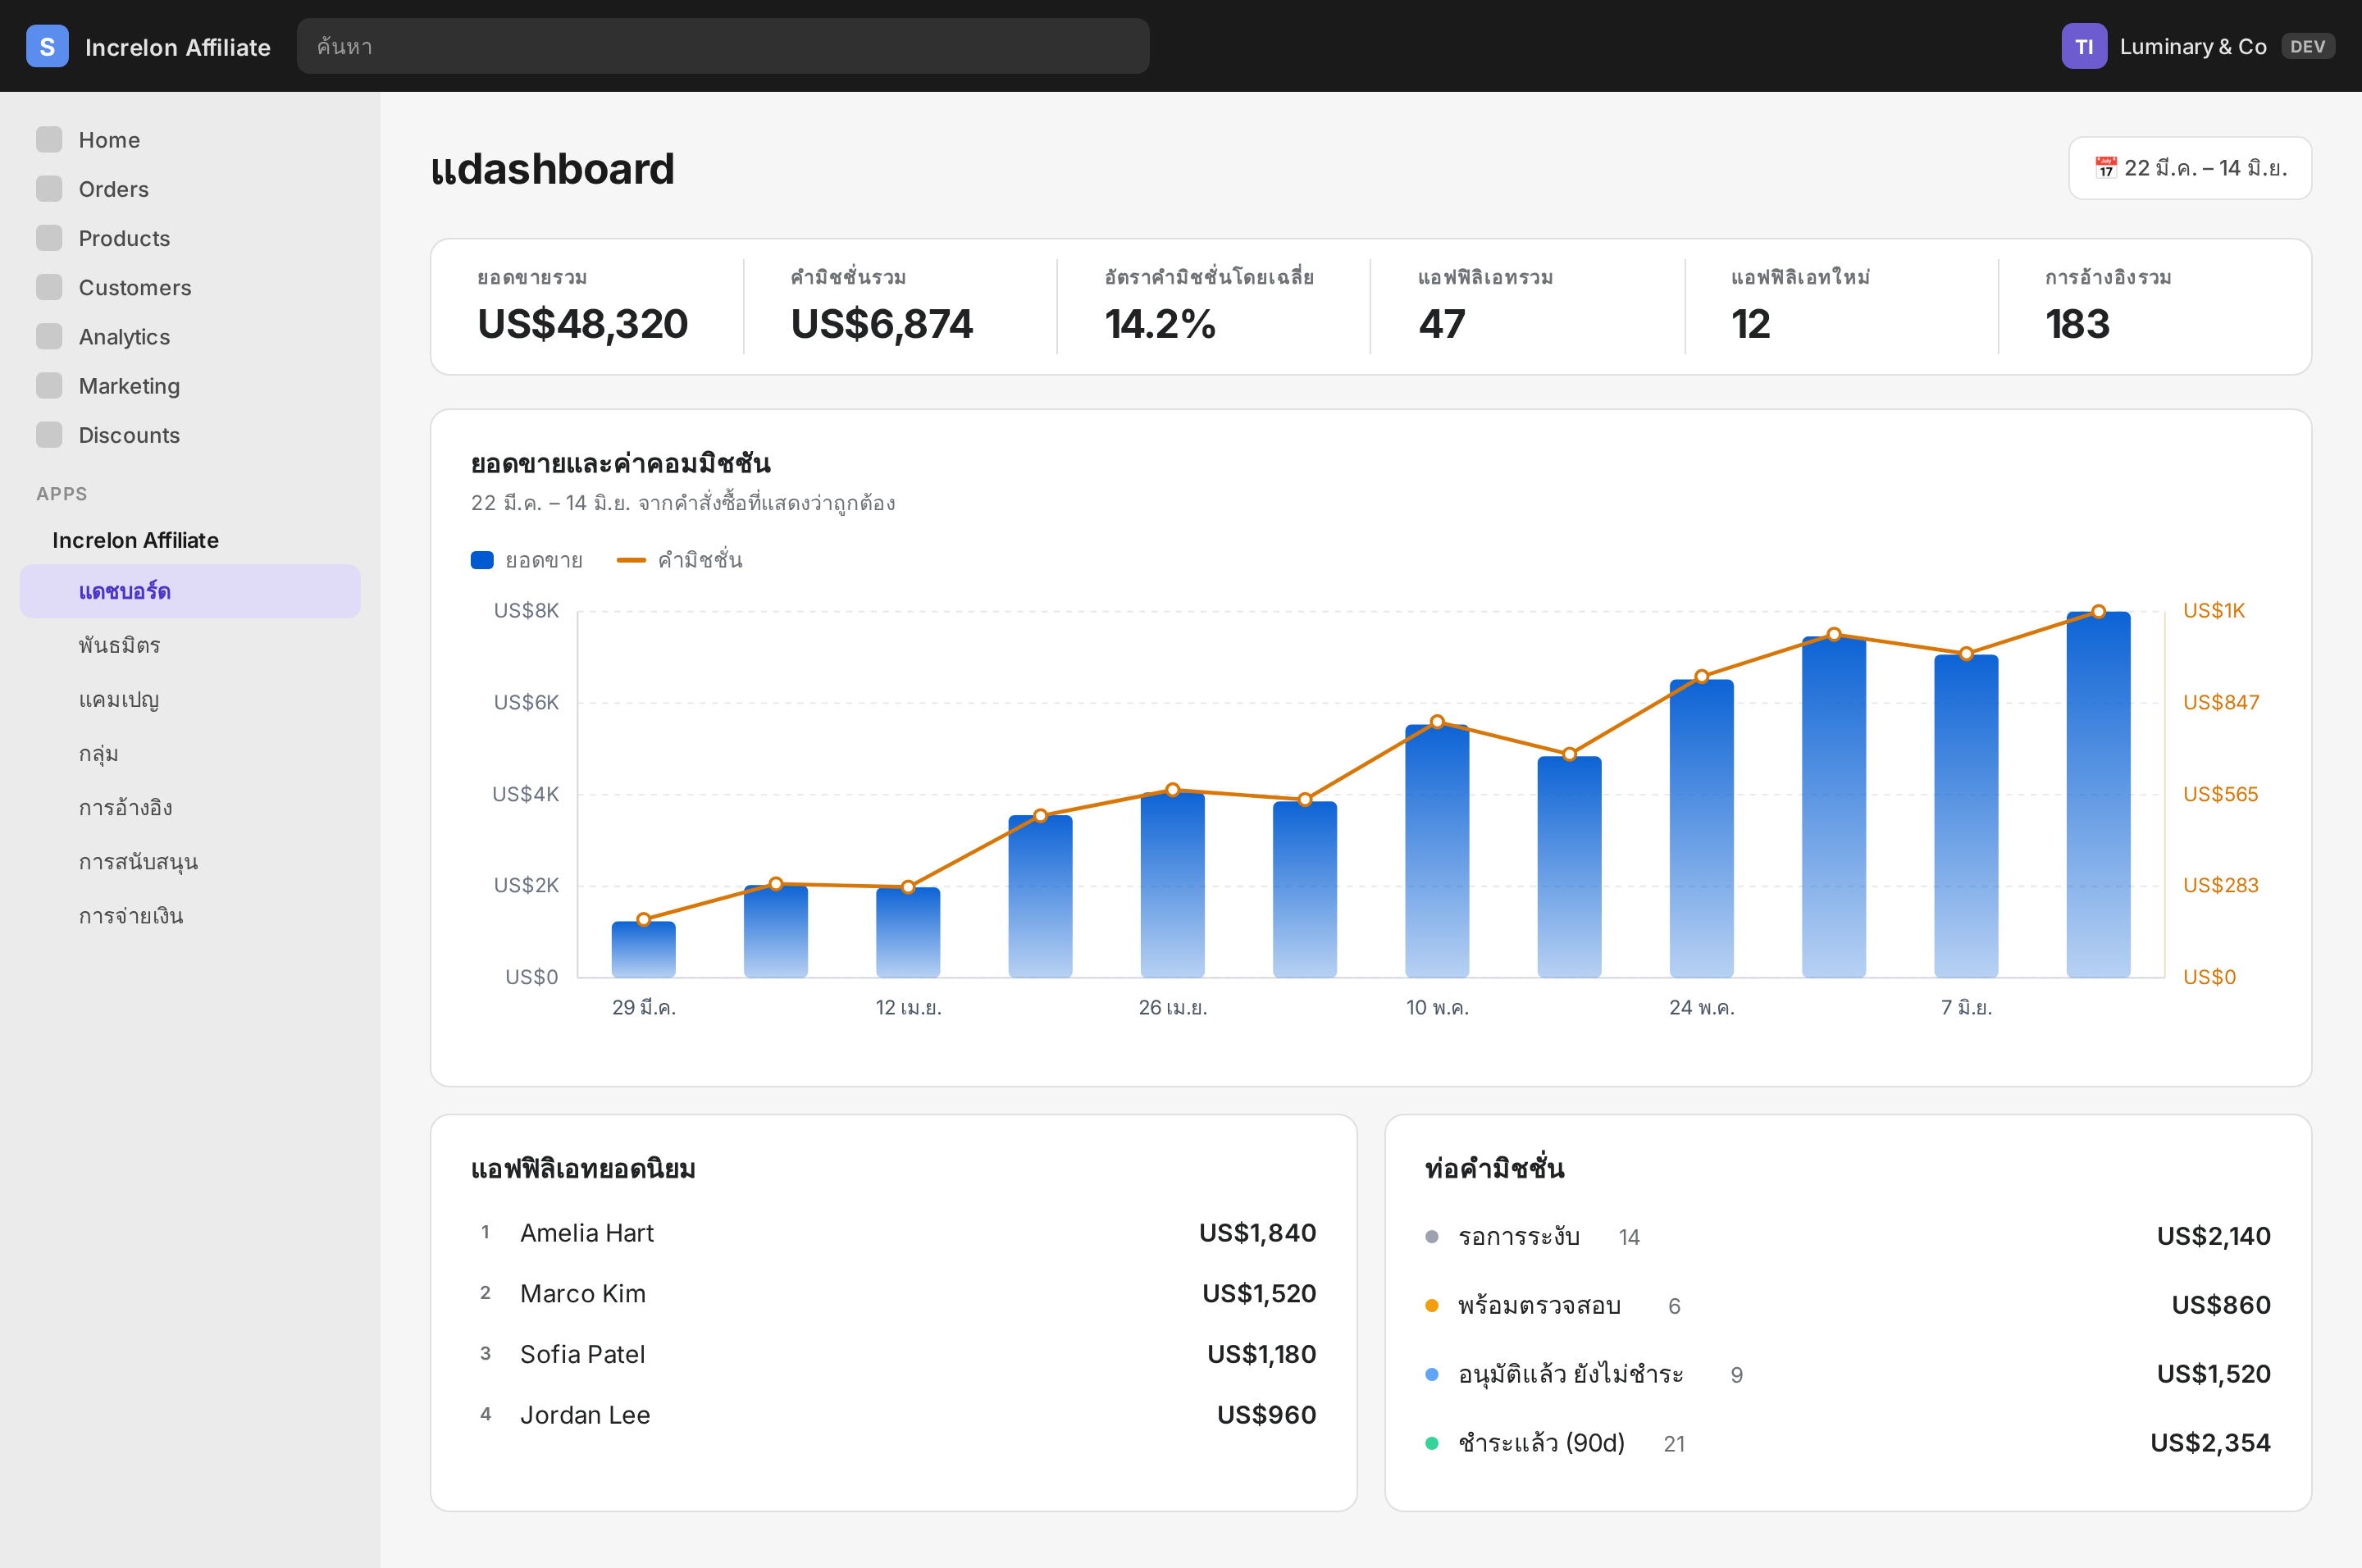This screenshot has height=1568, width=2362.
Task: Click the Increlon Affiliate title in top bar
Action: click(x=177, y=47)
